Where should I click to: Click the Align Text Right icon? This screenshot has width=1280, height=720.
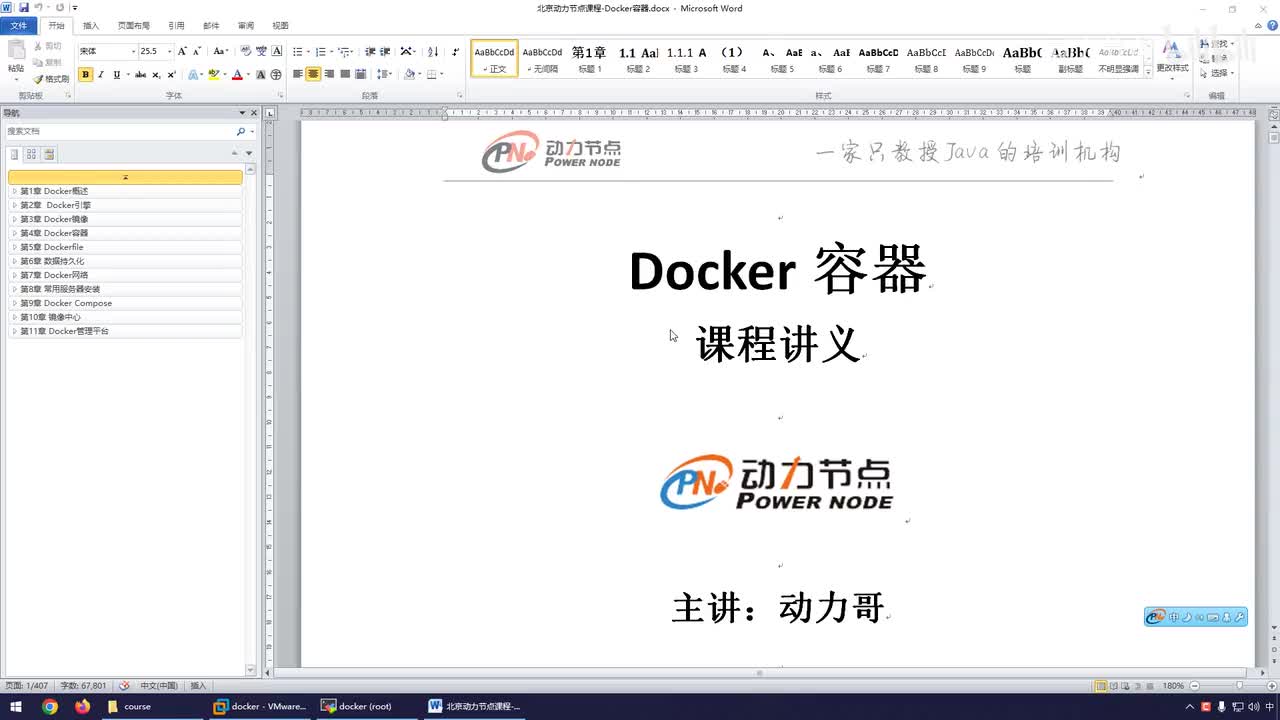tap(329, 75)
